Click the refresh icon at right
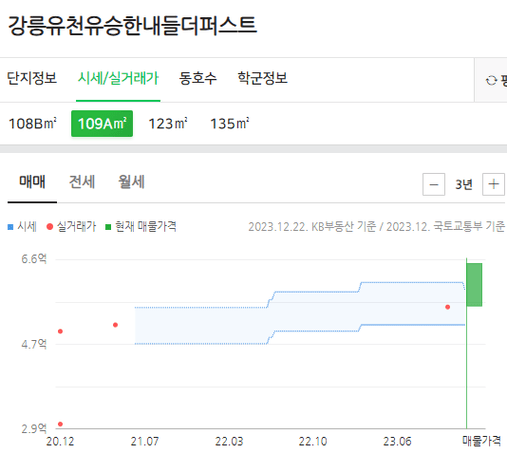Screen dimensions: 507x475 pos(491,81)
